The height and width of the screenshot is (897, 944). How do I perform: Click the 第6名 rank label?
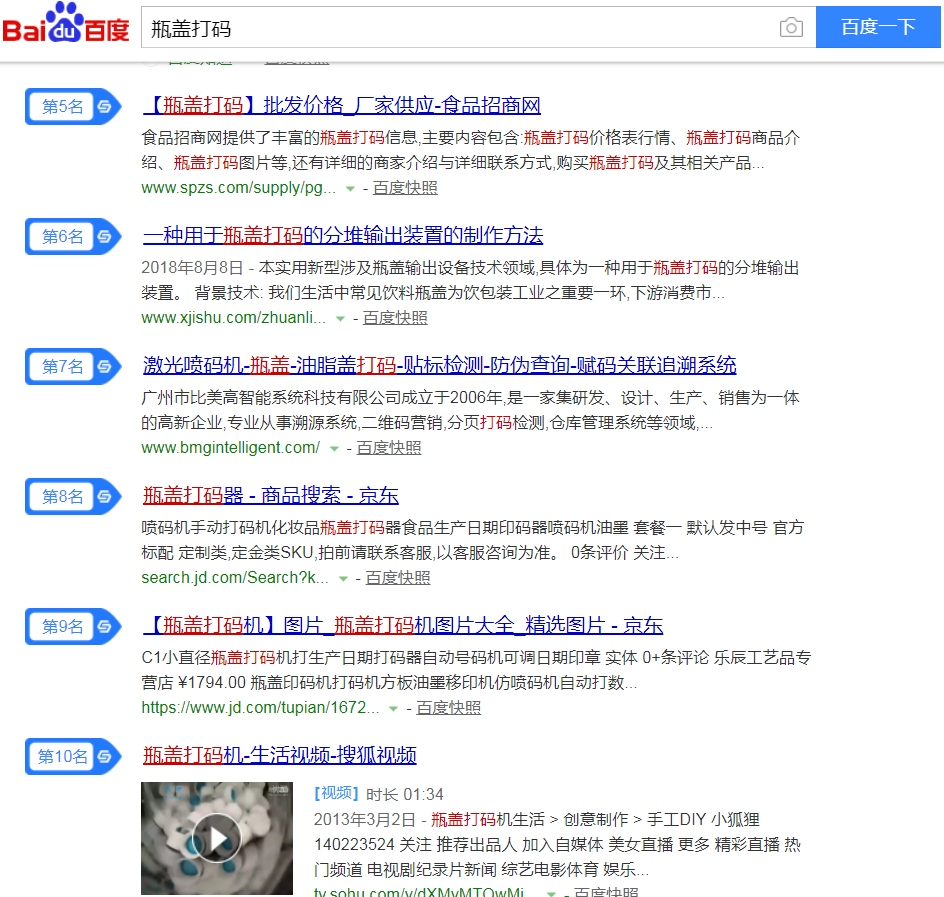pyautogui.click(x=63, y=237)
